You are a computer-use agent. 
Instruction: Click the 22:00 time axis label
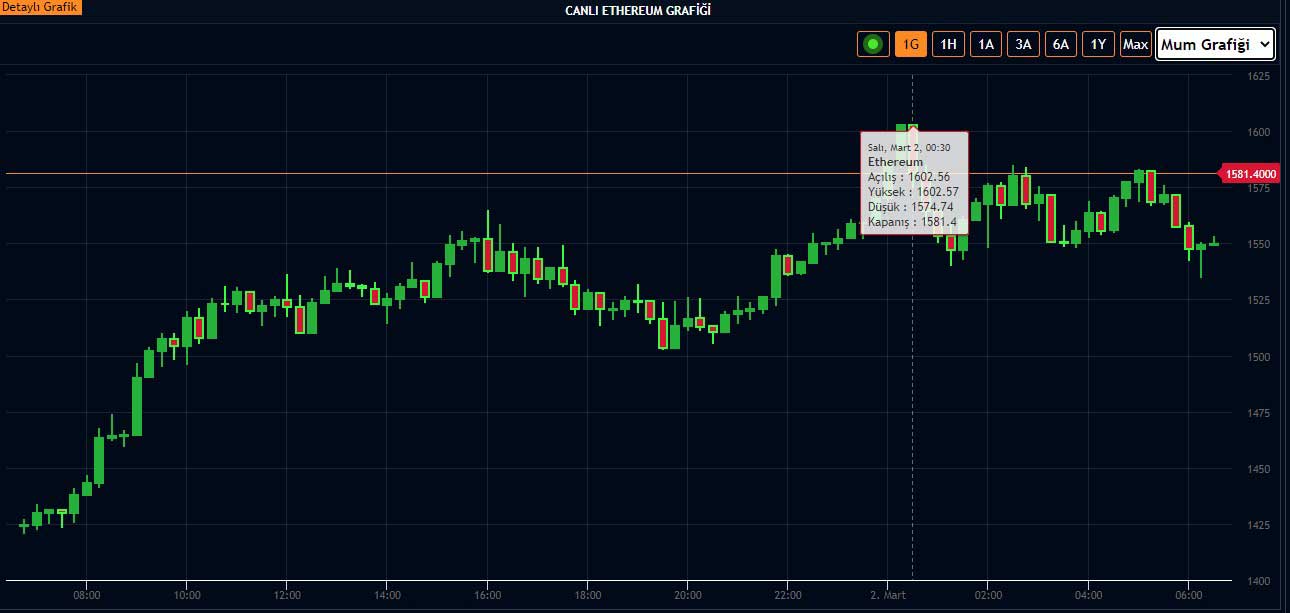788,595
